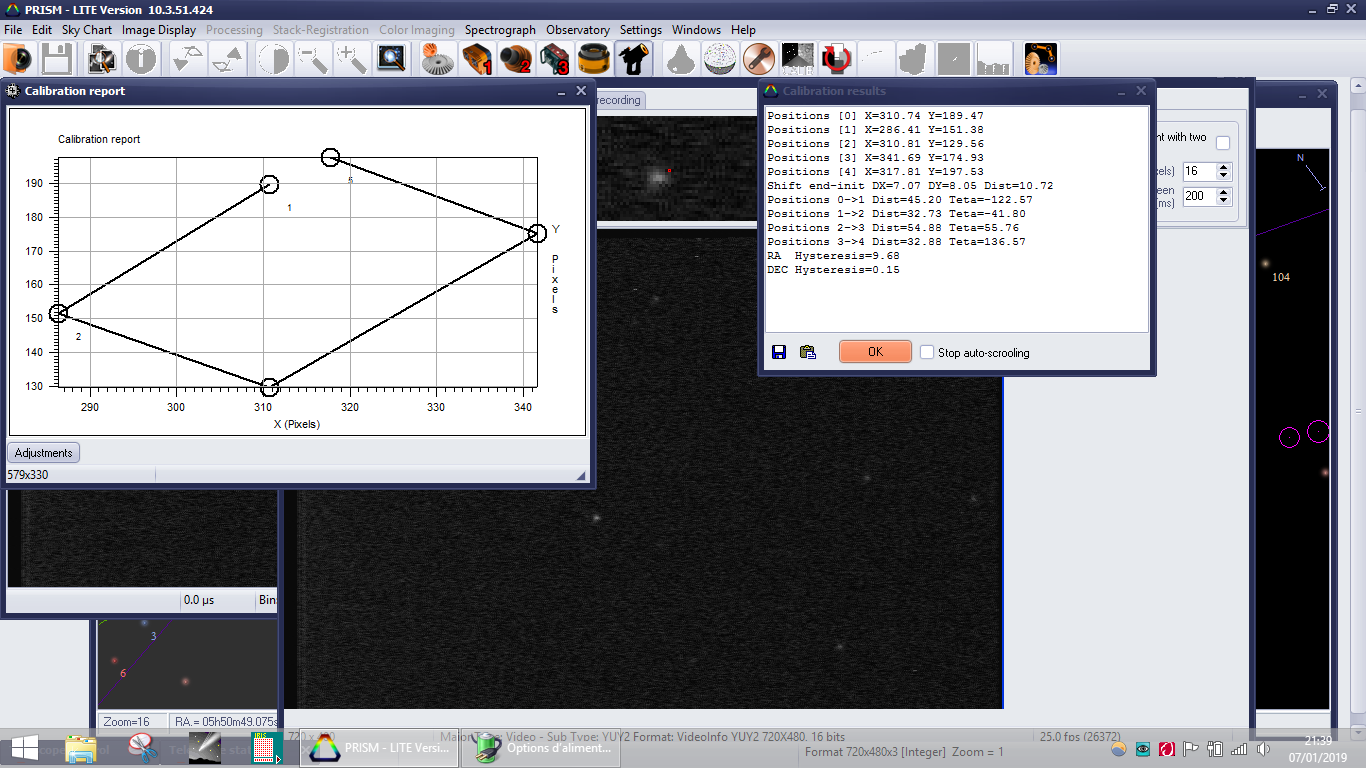Select camera number 2 toolbar icon
The image size is (1366, 768).
(516, 60)
